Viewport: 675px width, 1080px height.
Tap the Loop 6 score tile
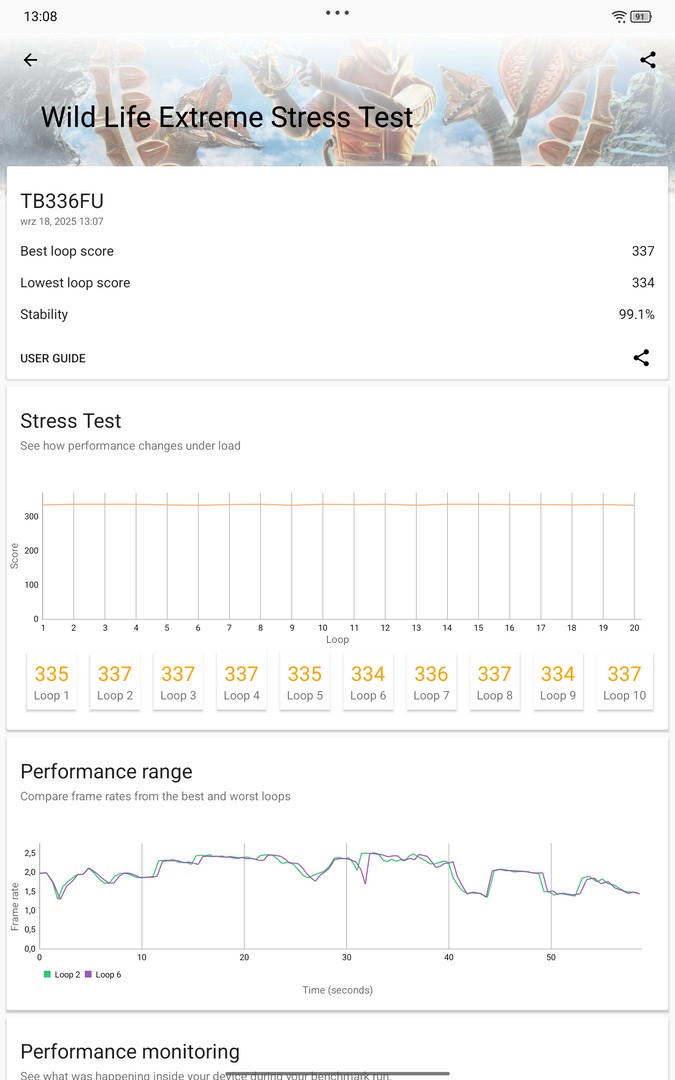368,682
